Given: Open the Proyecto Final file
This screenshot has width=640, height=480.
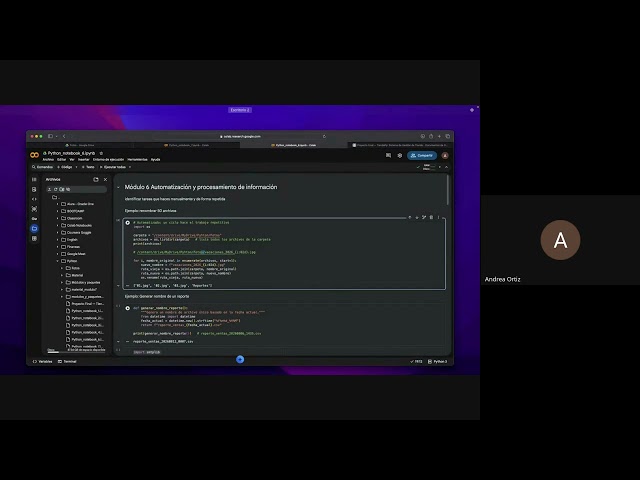Looking at the screenshot, I should point(85,304).
